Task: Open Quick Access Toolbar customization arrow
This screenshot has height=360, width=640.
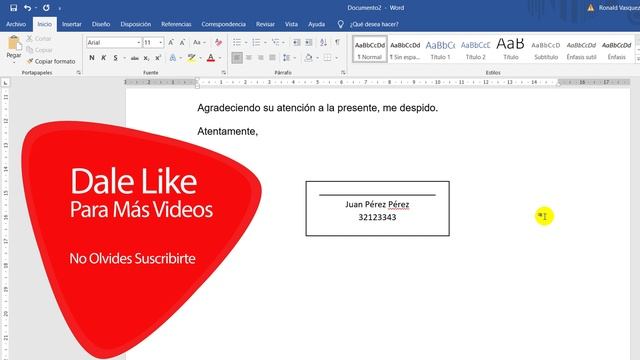Action: pos(60,8)
